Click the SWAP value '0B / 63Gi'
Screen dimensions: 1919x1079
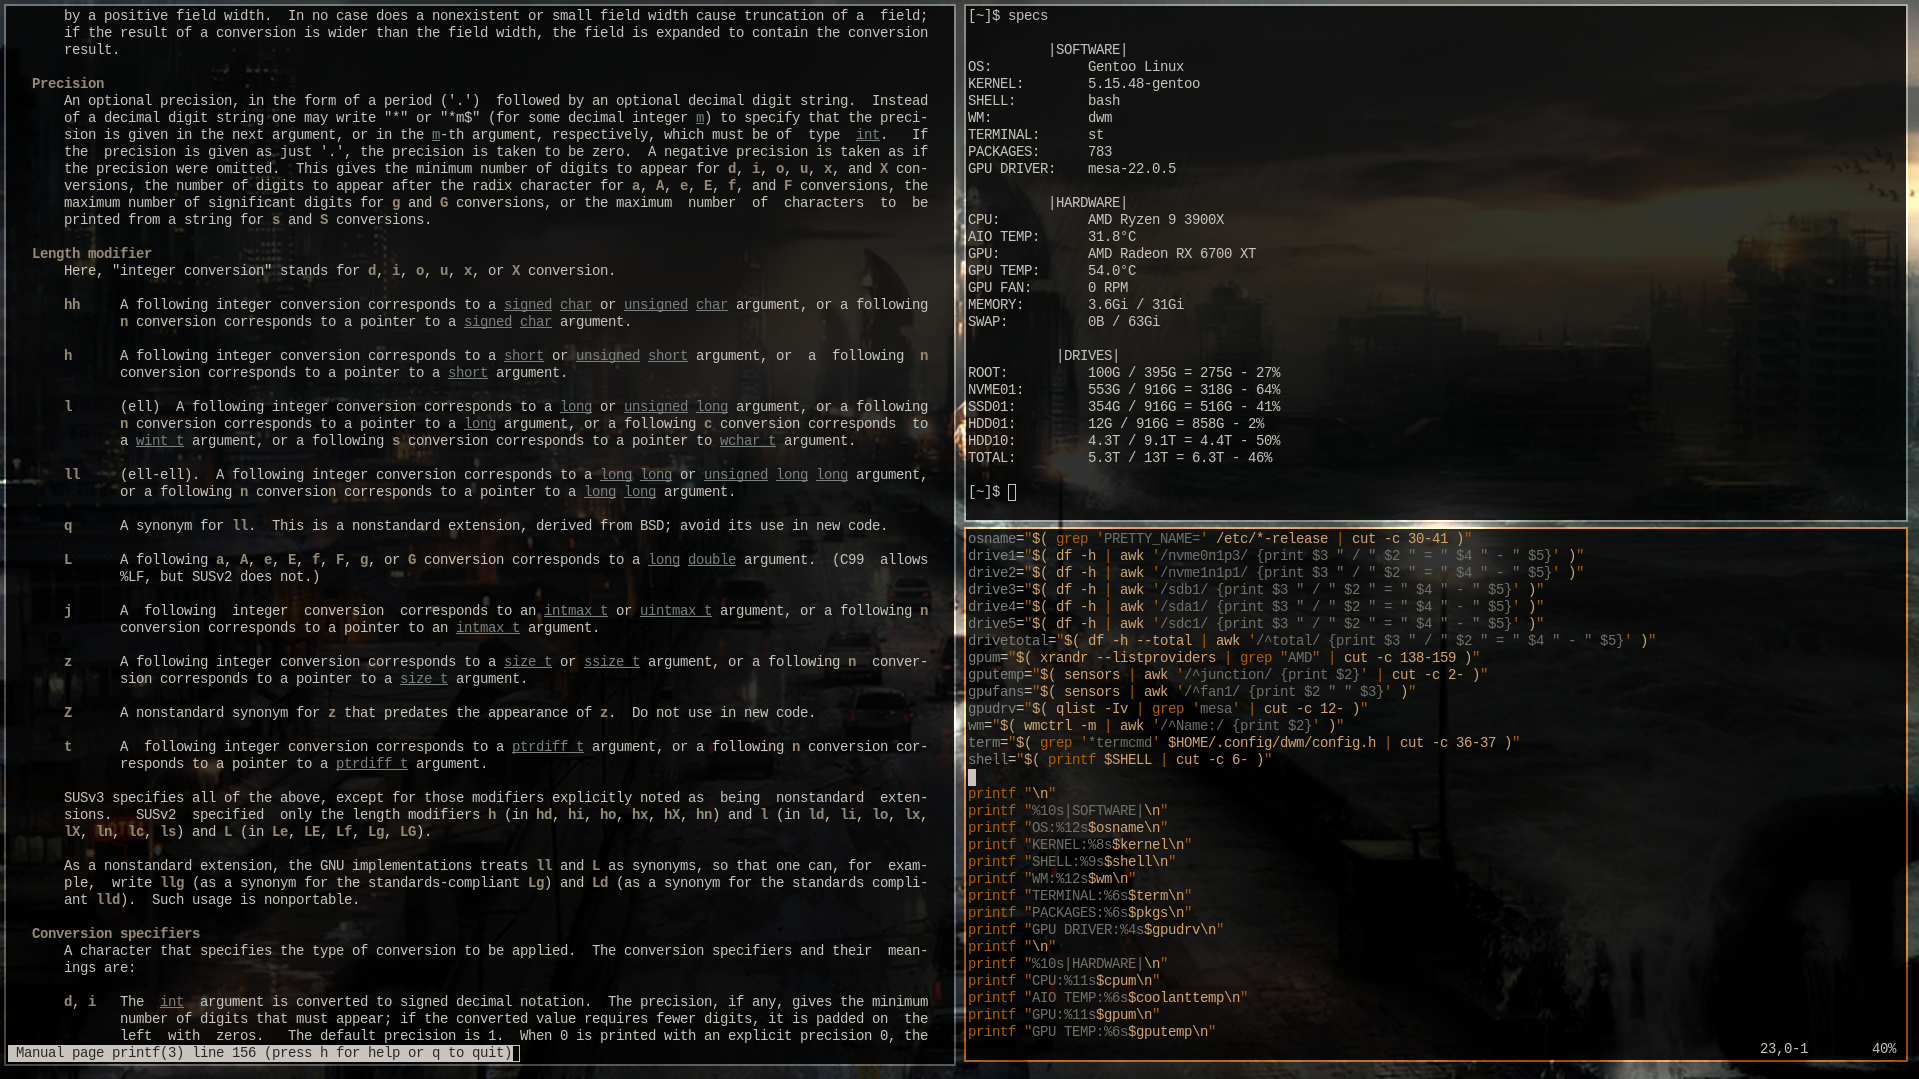pyautogui.click(x=1124, y=322)
